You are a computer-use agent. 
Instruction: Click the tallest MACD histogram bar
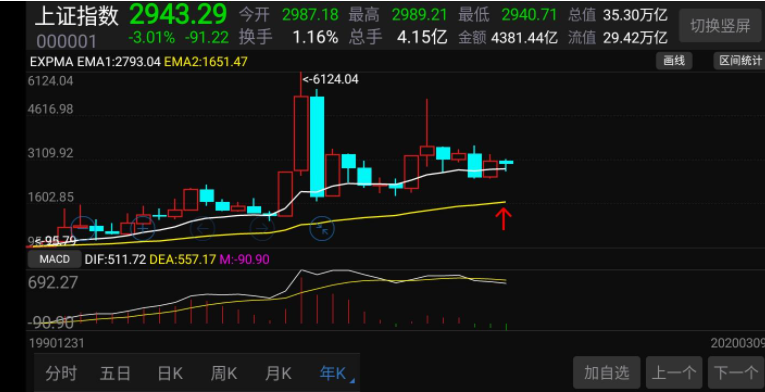301,300
